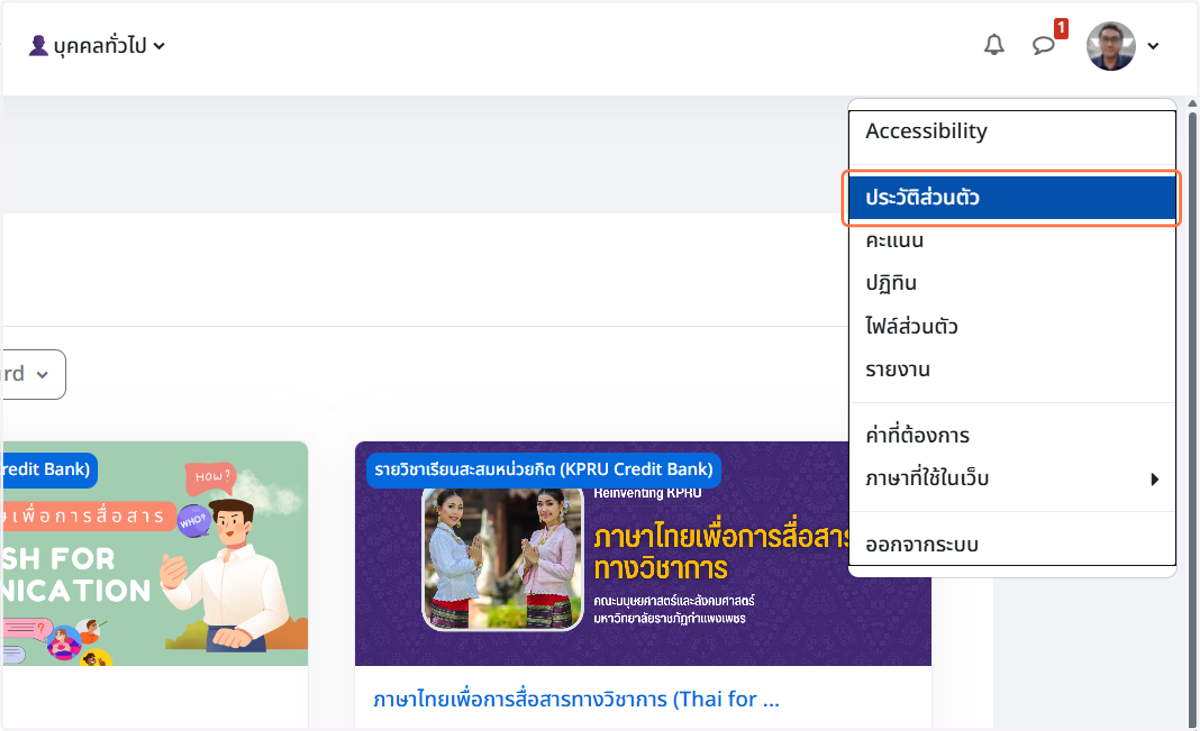
Task: Open the messages speech bubble icon
Action: [x=1043, y=46]
